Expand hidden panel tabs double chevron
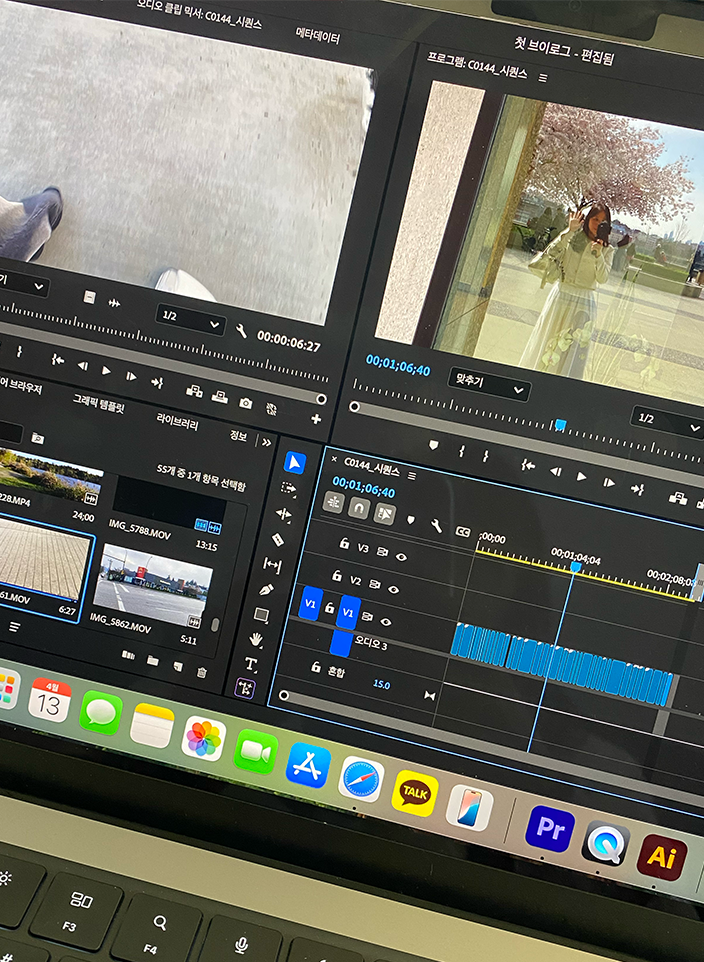Image resolution: width=704 pixels, height=962 pixels. (266, 442)
